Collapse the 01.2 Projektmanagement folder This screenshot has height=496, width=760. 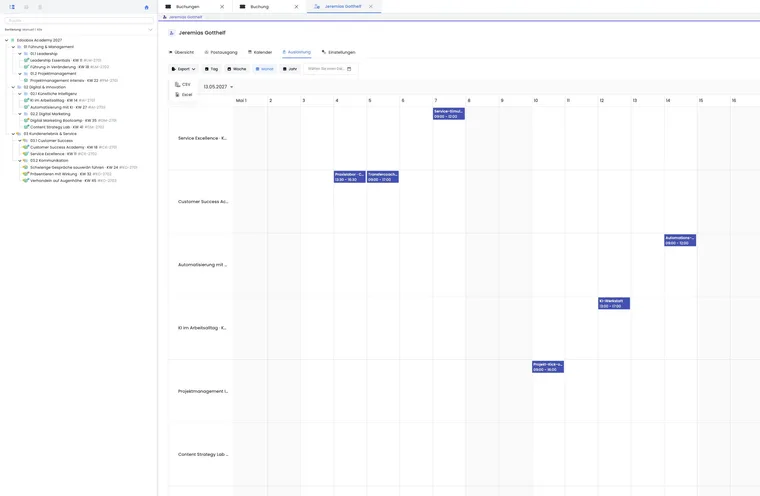tap(20, 74)
